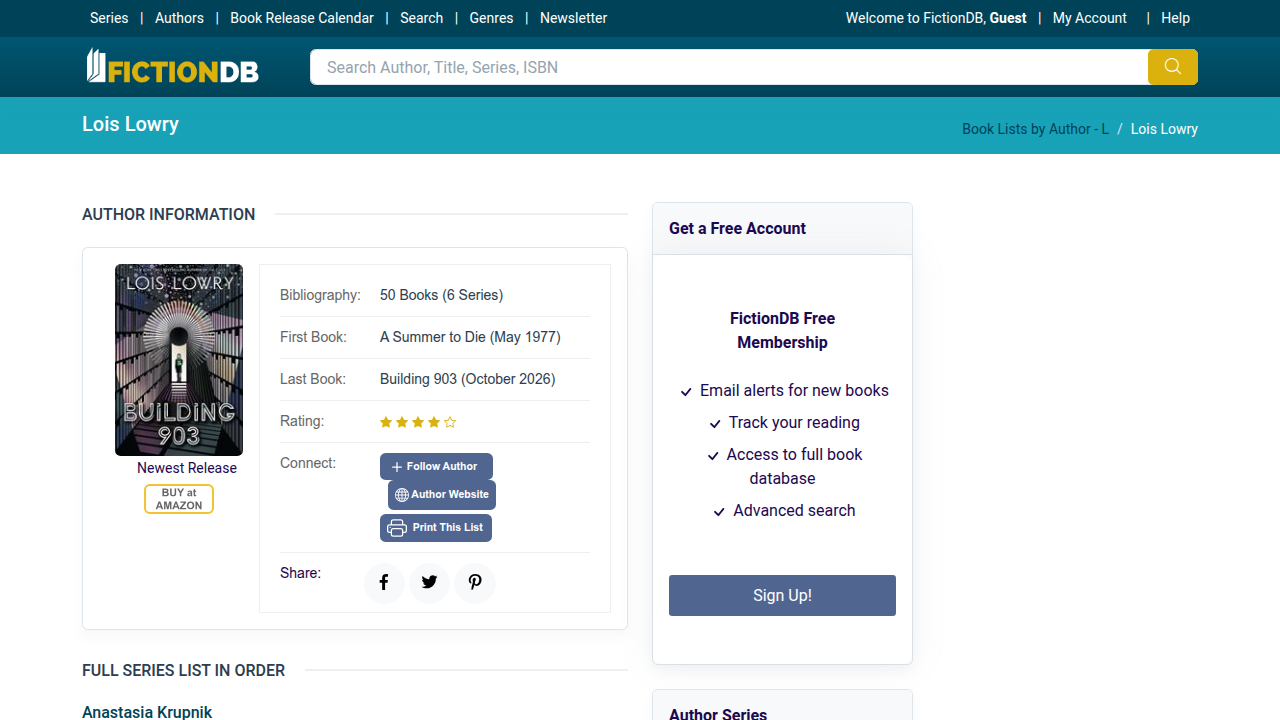Open the Genres menu item
This screenshot has width=1280, height=720.
491,18
